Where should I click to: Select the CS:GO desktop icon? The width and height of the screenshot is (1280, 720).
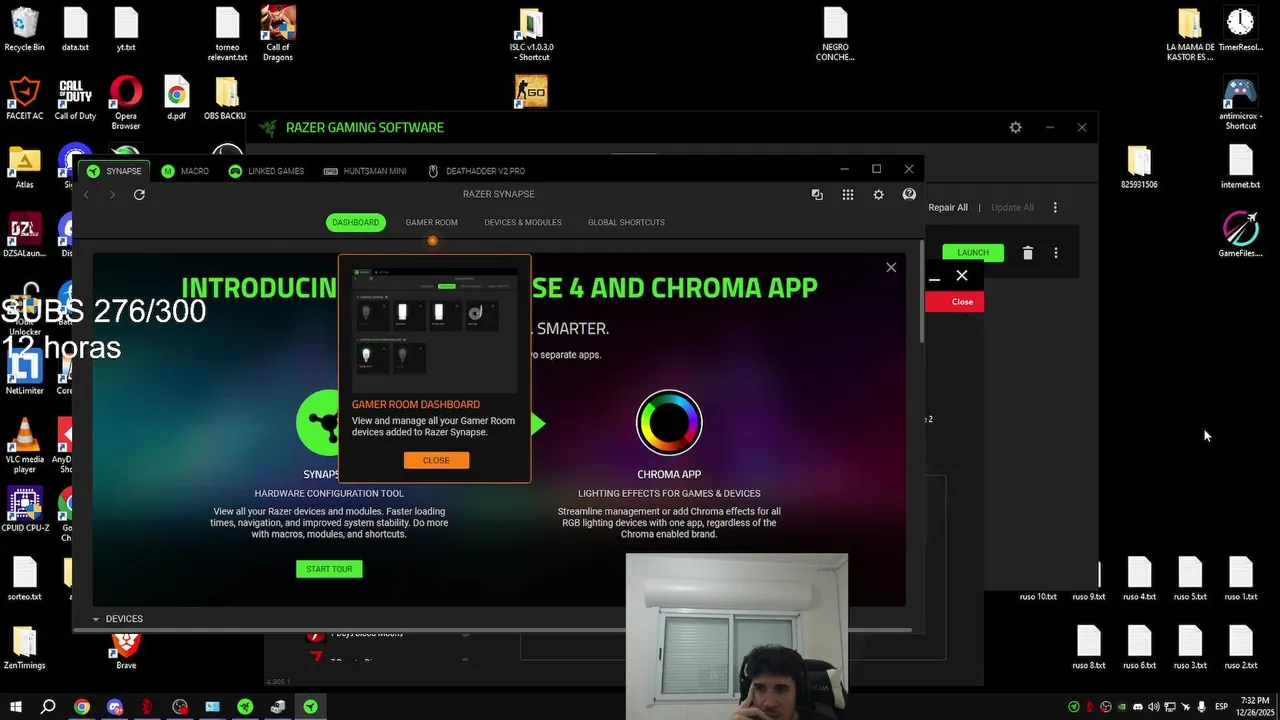531,92
